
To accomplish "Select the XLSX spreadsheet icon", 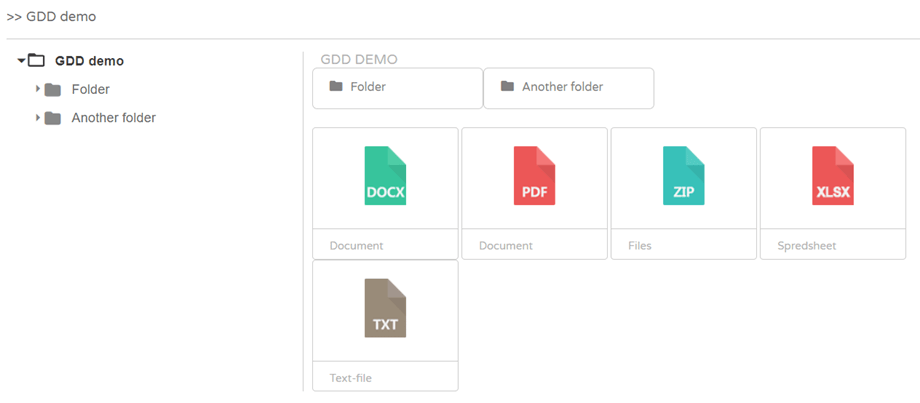I will click(x=833, y=176).
